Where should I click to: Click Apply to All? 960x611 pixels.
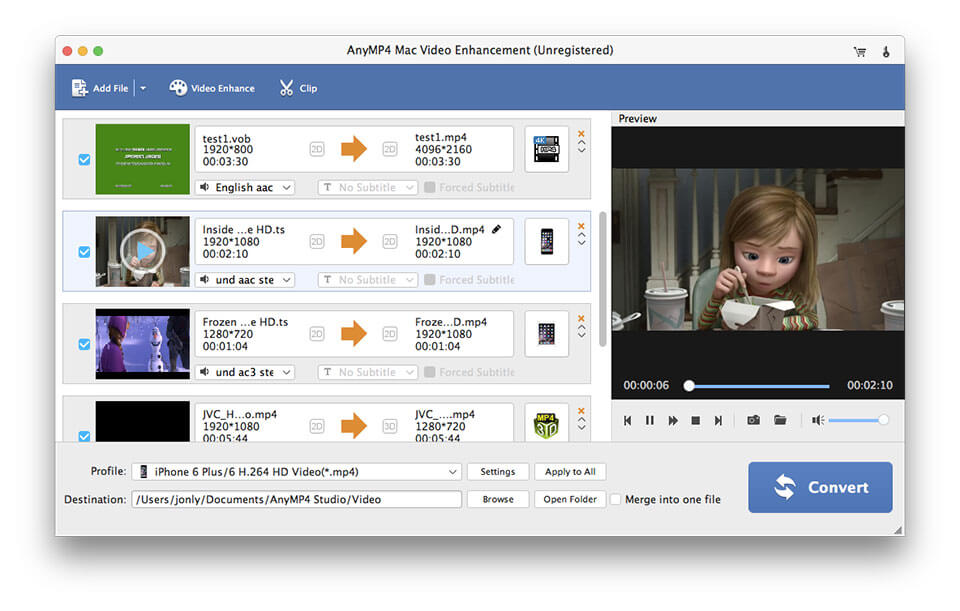571,471
